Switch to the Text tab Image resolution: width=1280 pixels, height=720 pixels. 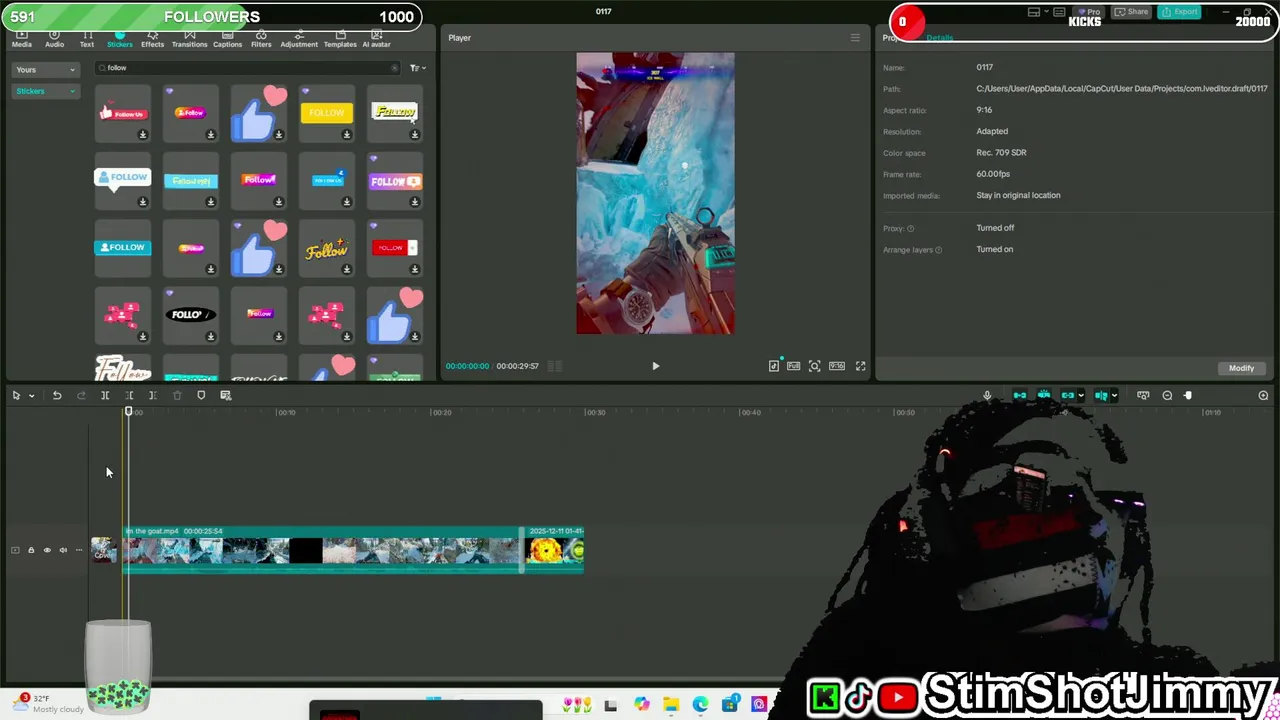coord(87,40)
